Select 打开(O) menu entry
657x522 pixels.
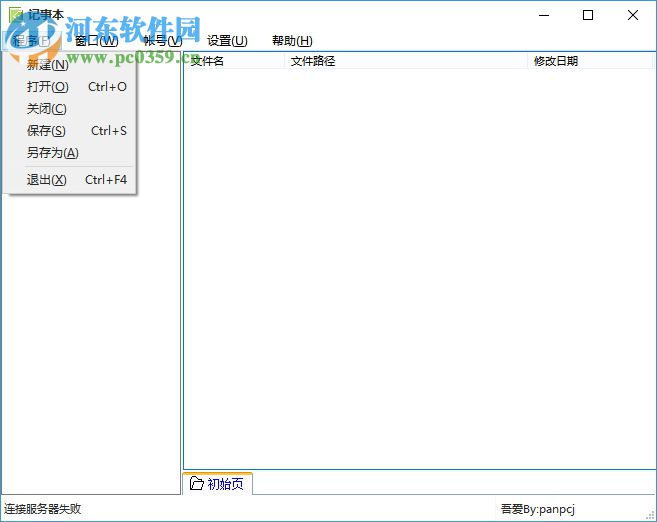(x=70, y=87)
